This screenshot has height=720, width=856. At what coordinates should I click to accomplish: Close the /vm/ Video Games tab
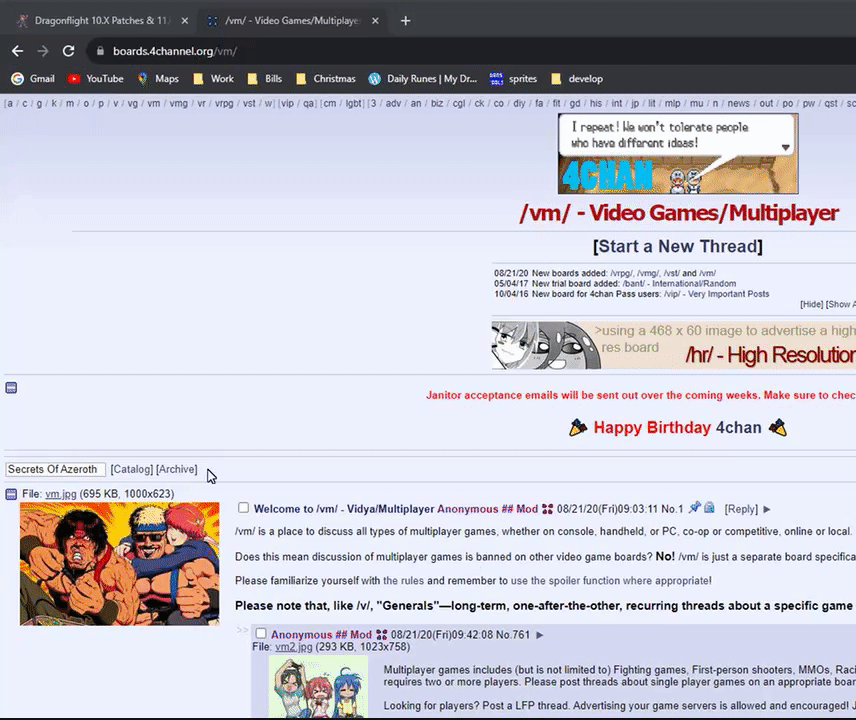[375, 21]
